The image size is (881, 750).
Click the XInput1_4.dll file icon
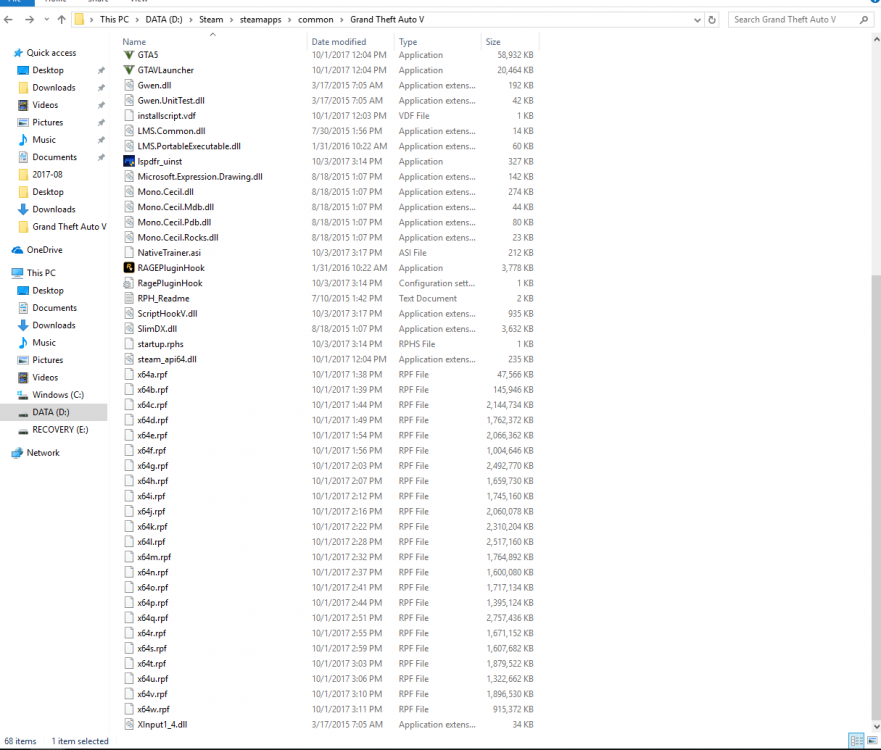tap(129, 724)
